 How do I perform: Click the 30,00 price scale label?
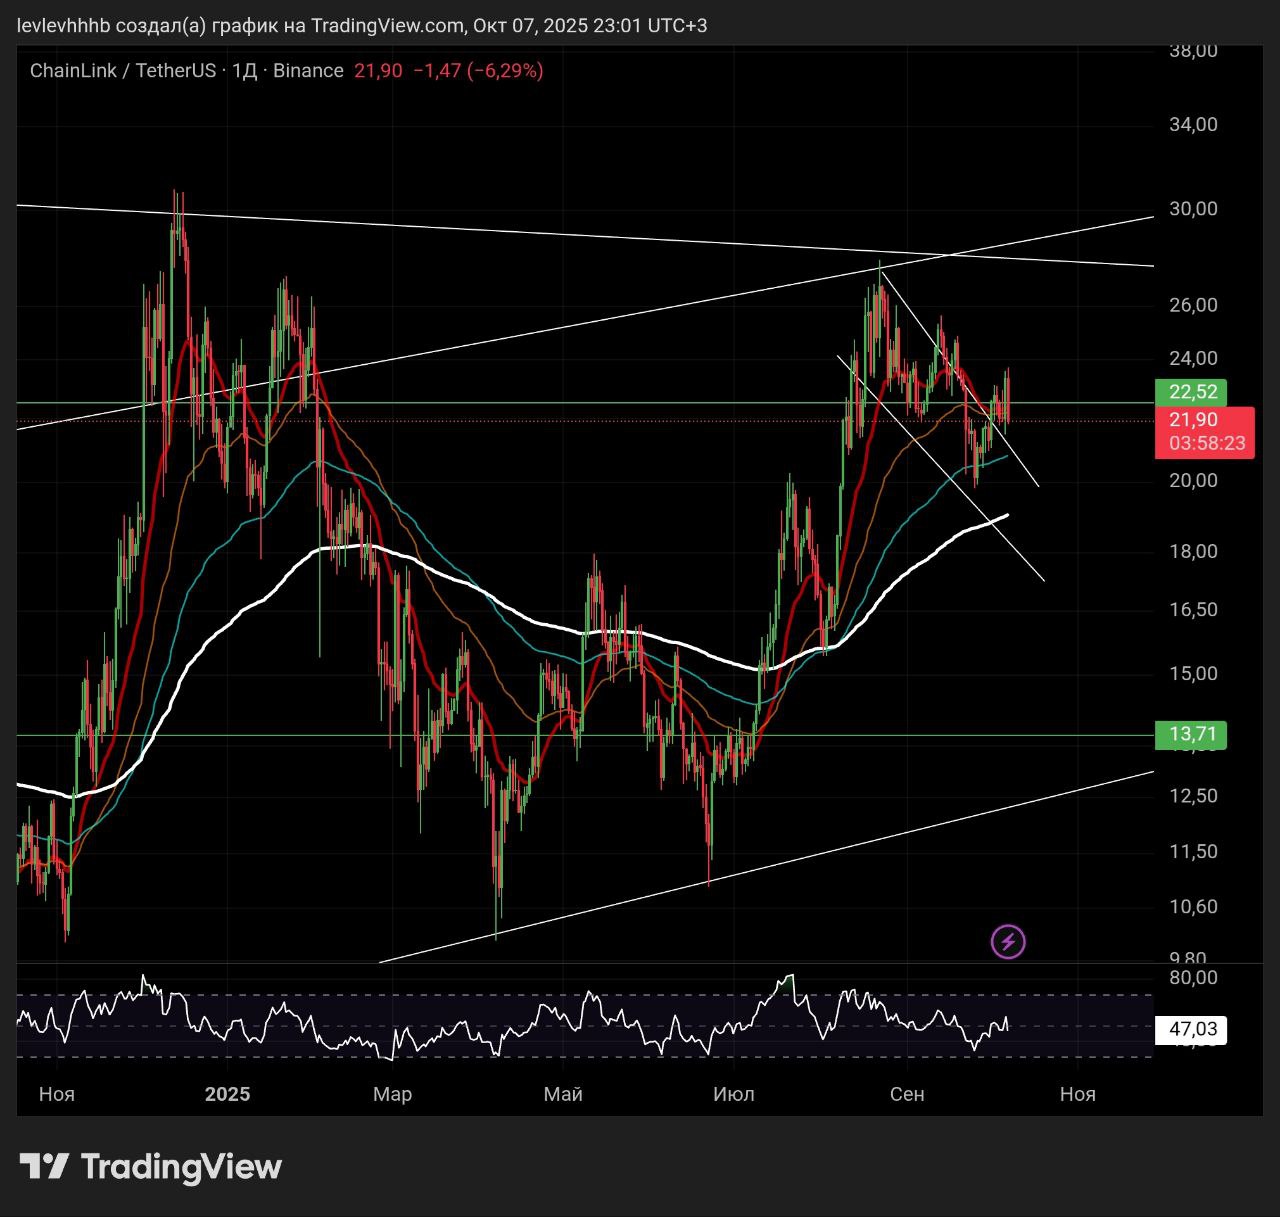(1193, 209)
